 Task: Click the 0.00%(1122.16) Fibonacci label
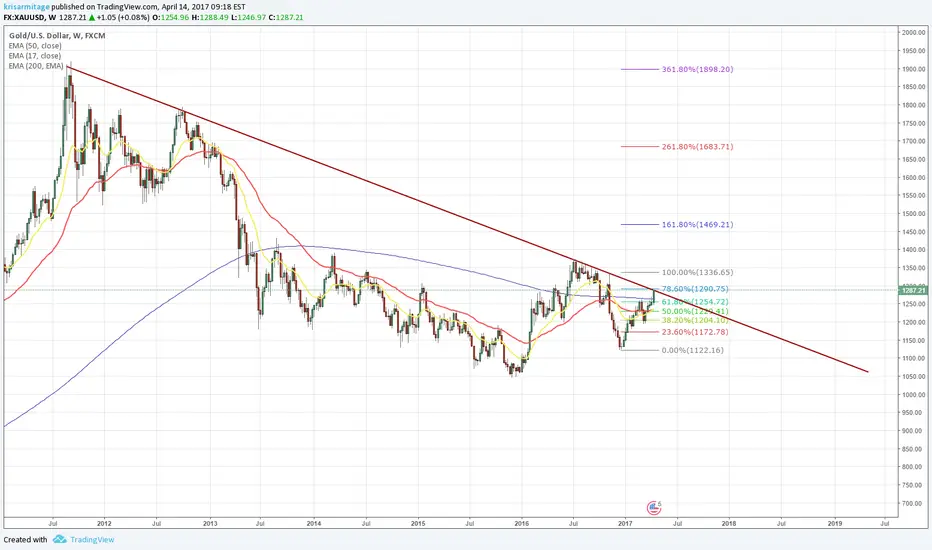pyautogui.click(x=692, y=350)
